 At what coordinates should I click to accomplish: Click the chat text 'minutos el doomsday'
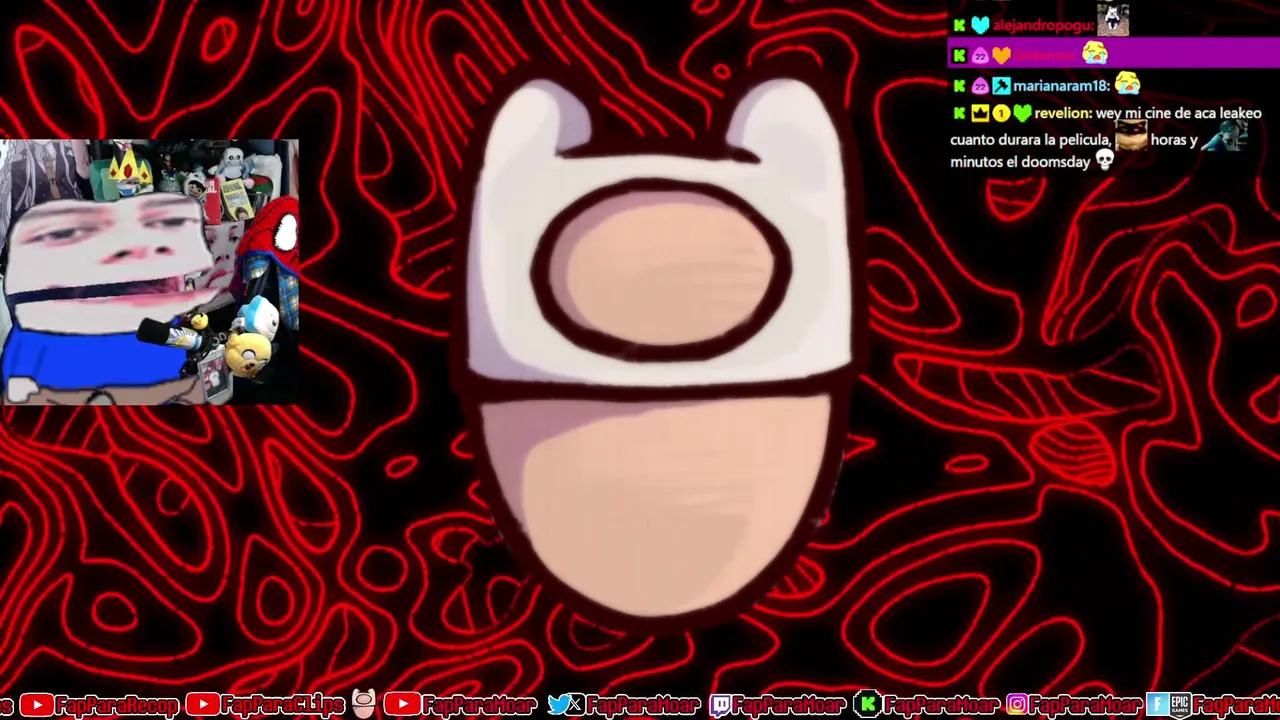(x=1020, y=162)
